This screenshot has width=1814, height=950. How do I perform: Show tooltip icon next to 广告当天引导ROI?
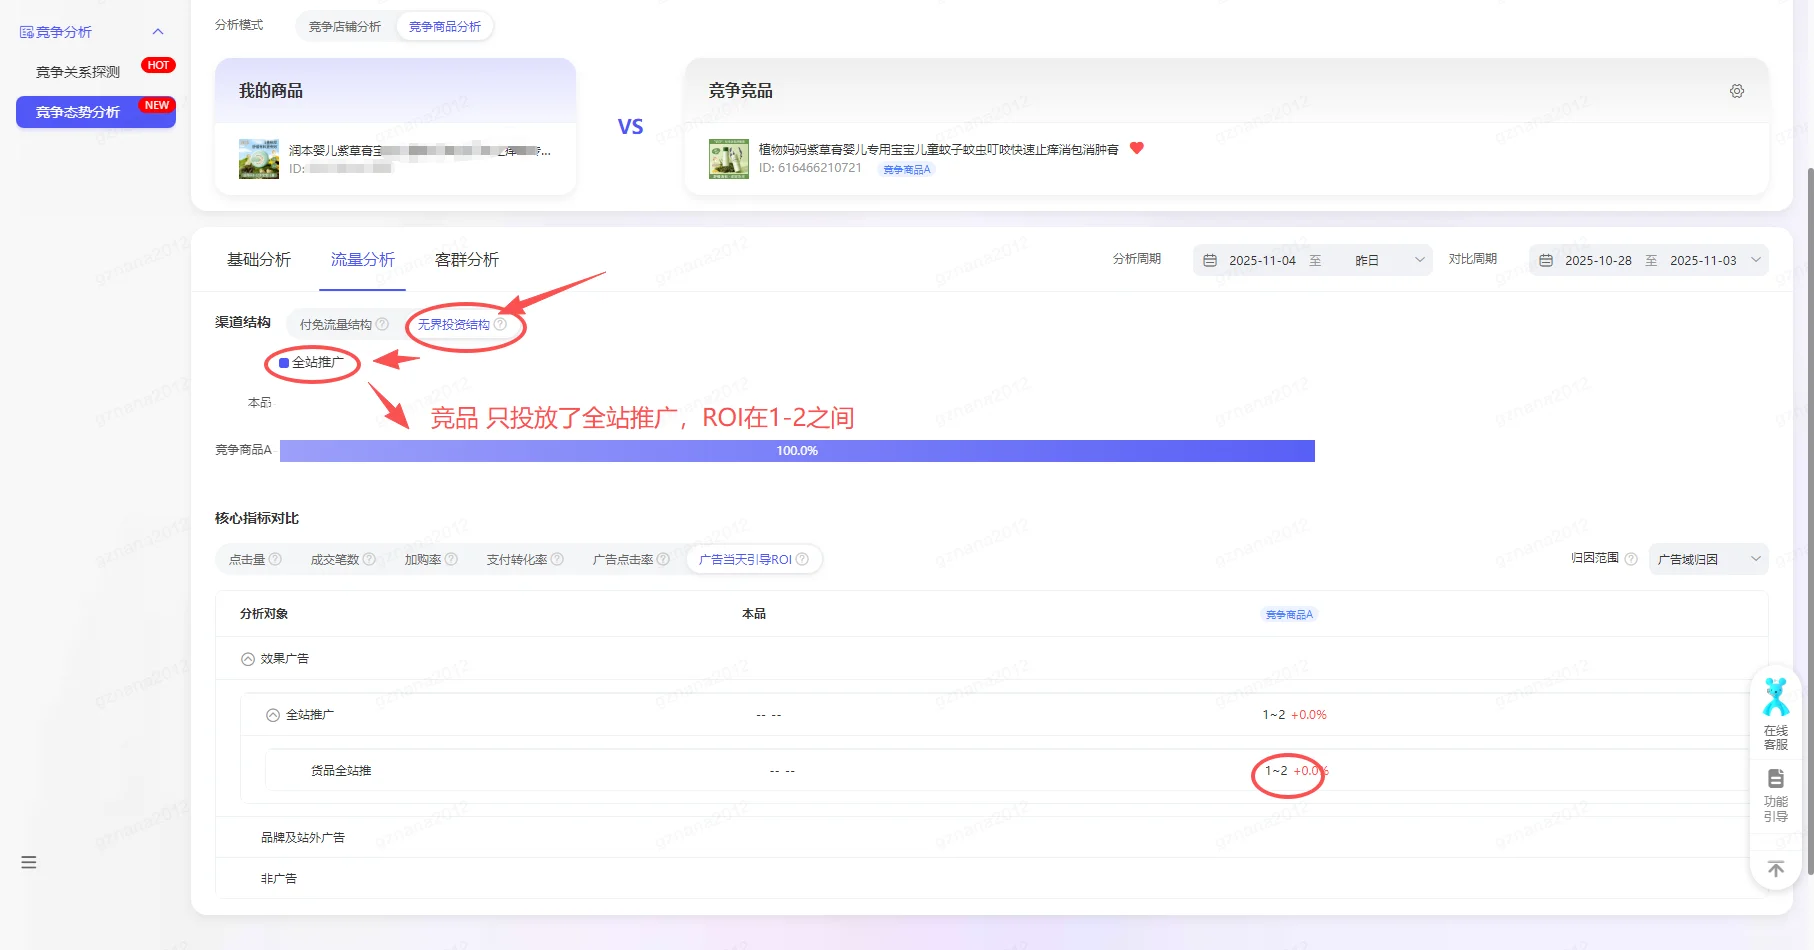pos(802,559)
